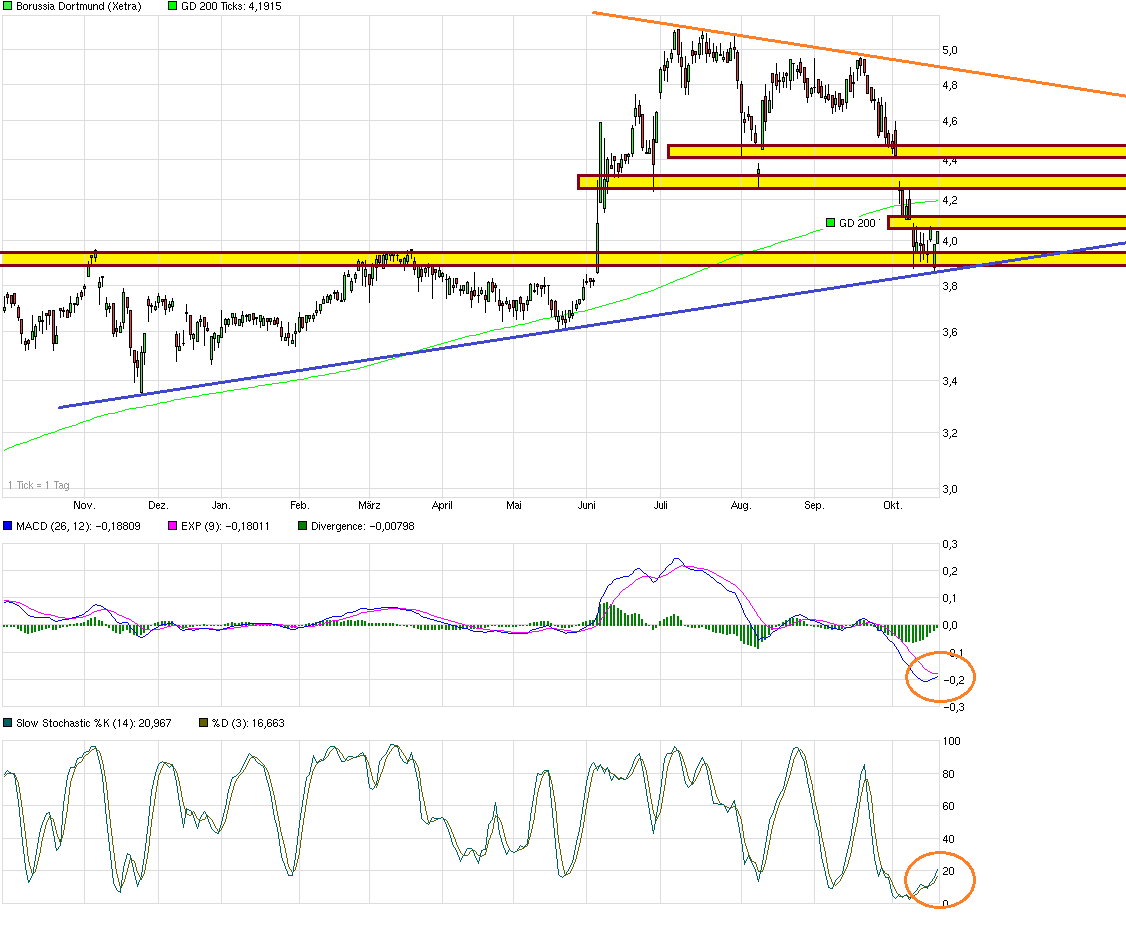Click the EXP (9): -0,18011 value text
The width and height of the screenshot is (1126, 929).
pyautogui.click(x=225, y=526)
